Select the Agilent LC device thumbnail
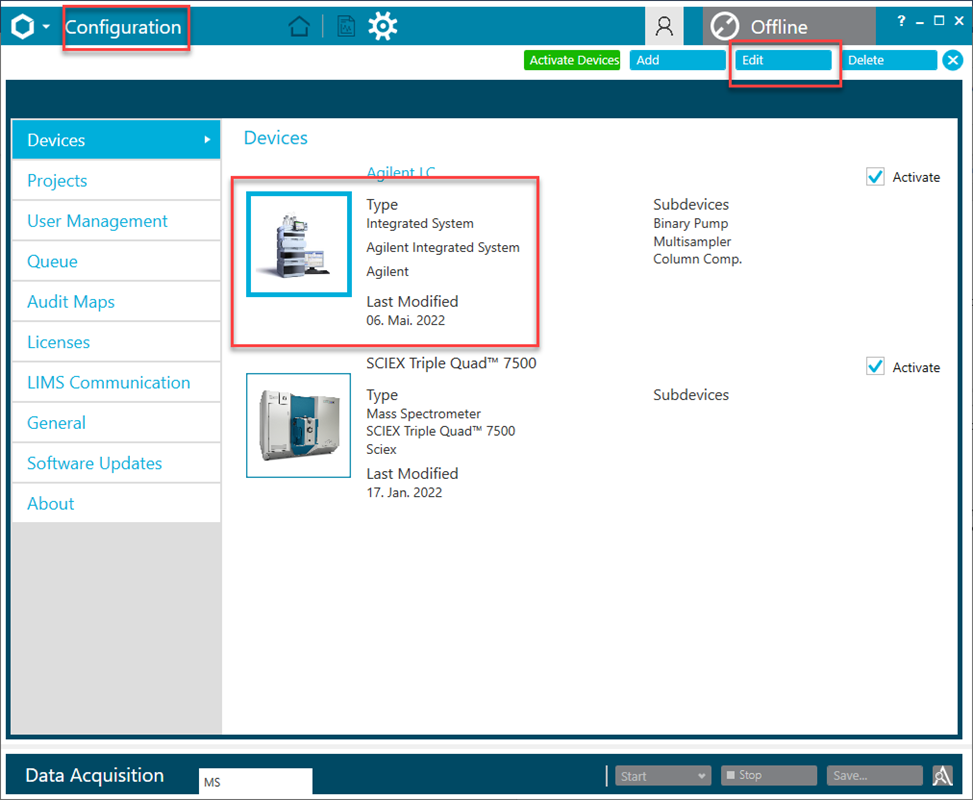The image size is (973, 800). [x=298, y=244]
